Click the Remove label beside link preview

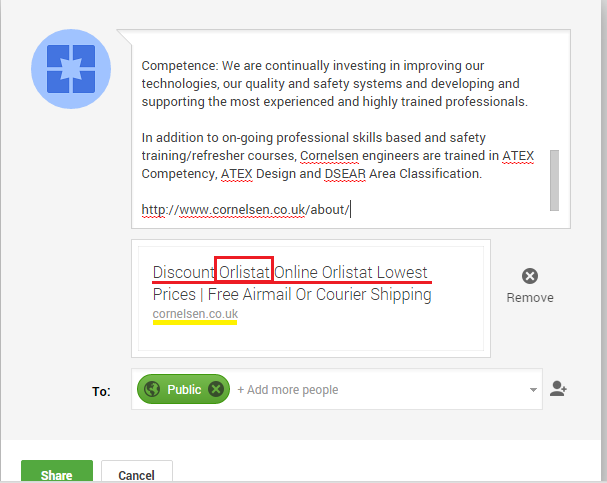pos(530,298)
